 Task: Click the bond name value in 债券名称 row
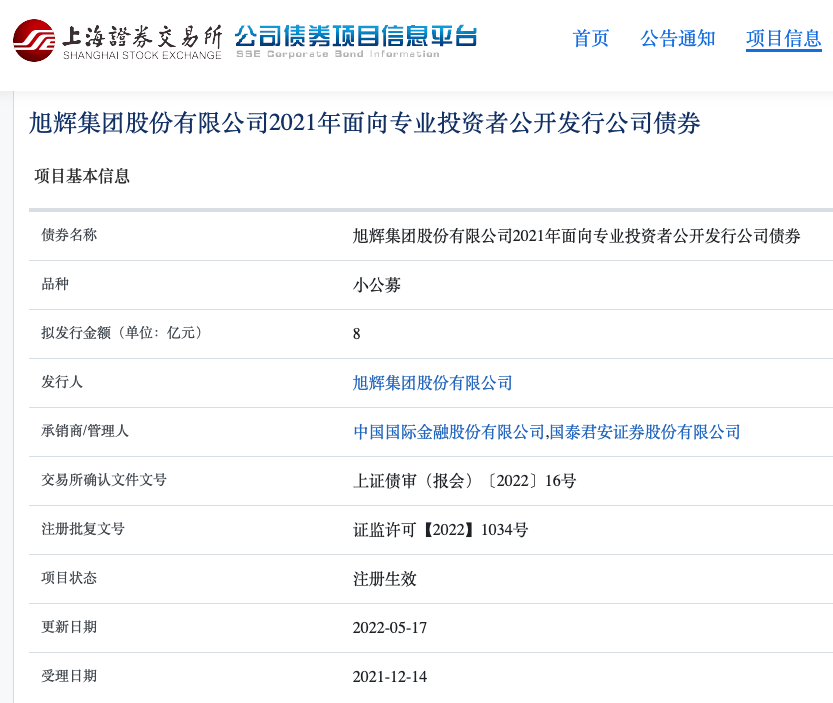576,236
